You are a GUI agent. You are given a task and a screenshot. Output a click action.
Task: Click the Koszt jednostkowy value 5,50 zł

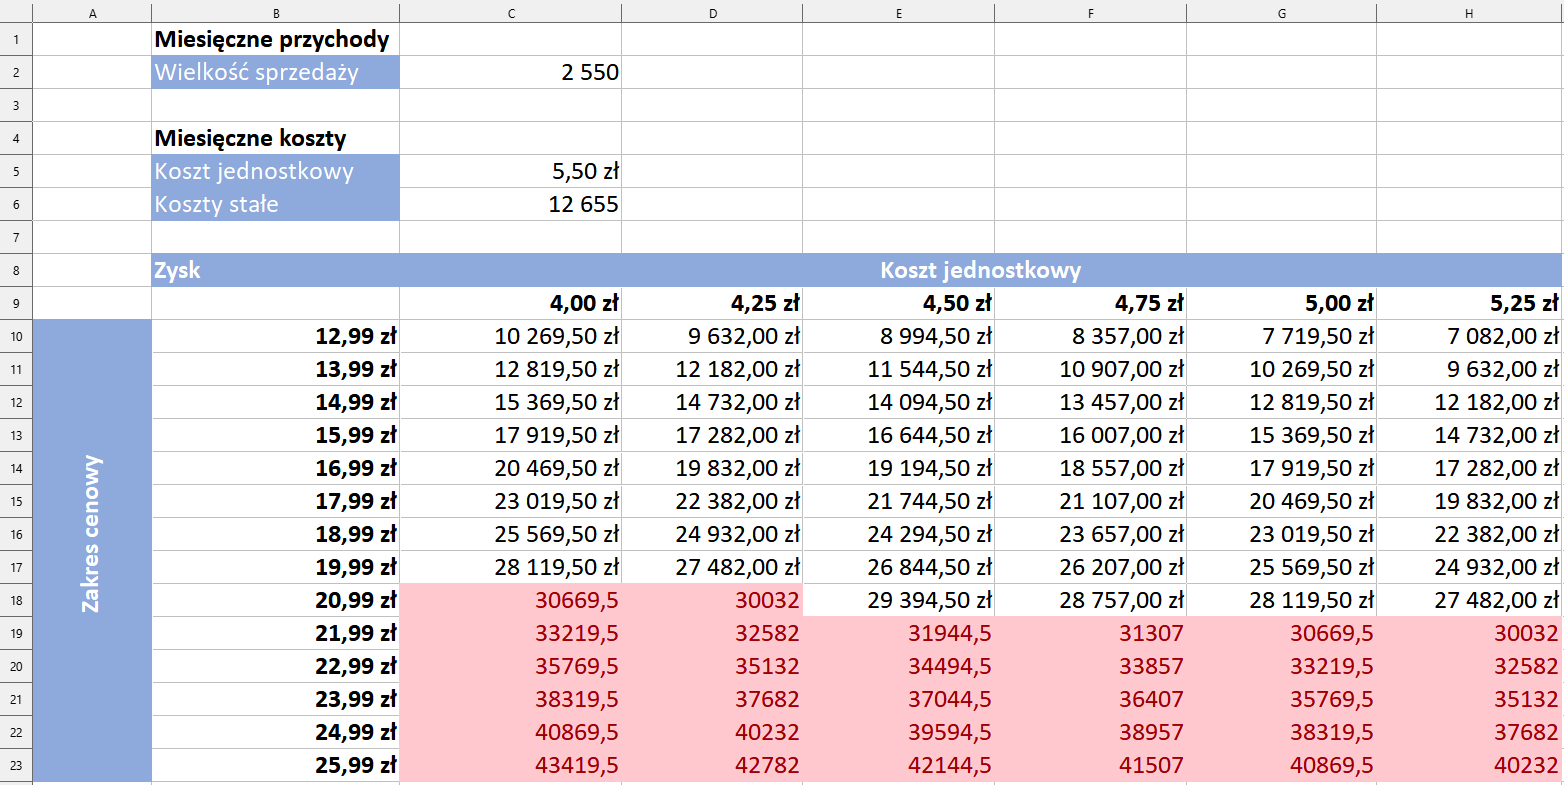pyautogui.click(x=511, y=171)
